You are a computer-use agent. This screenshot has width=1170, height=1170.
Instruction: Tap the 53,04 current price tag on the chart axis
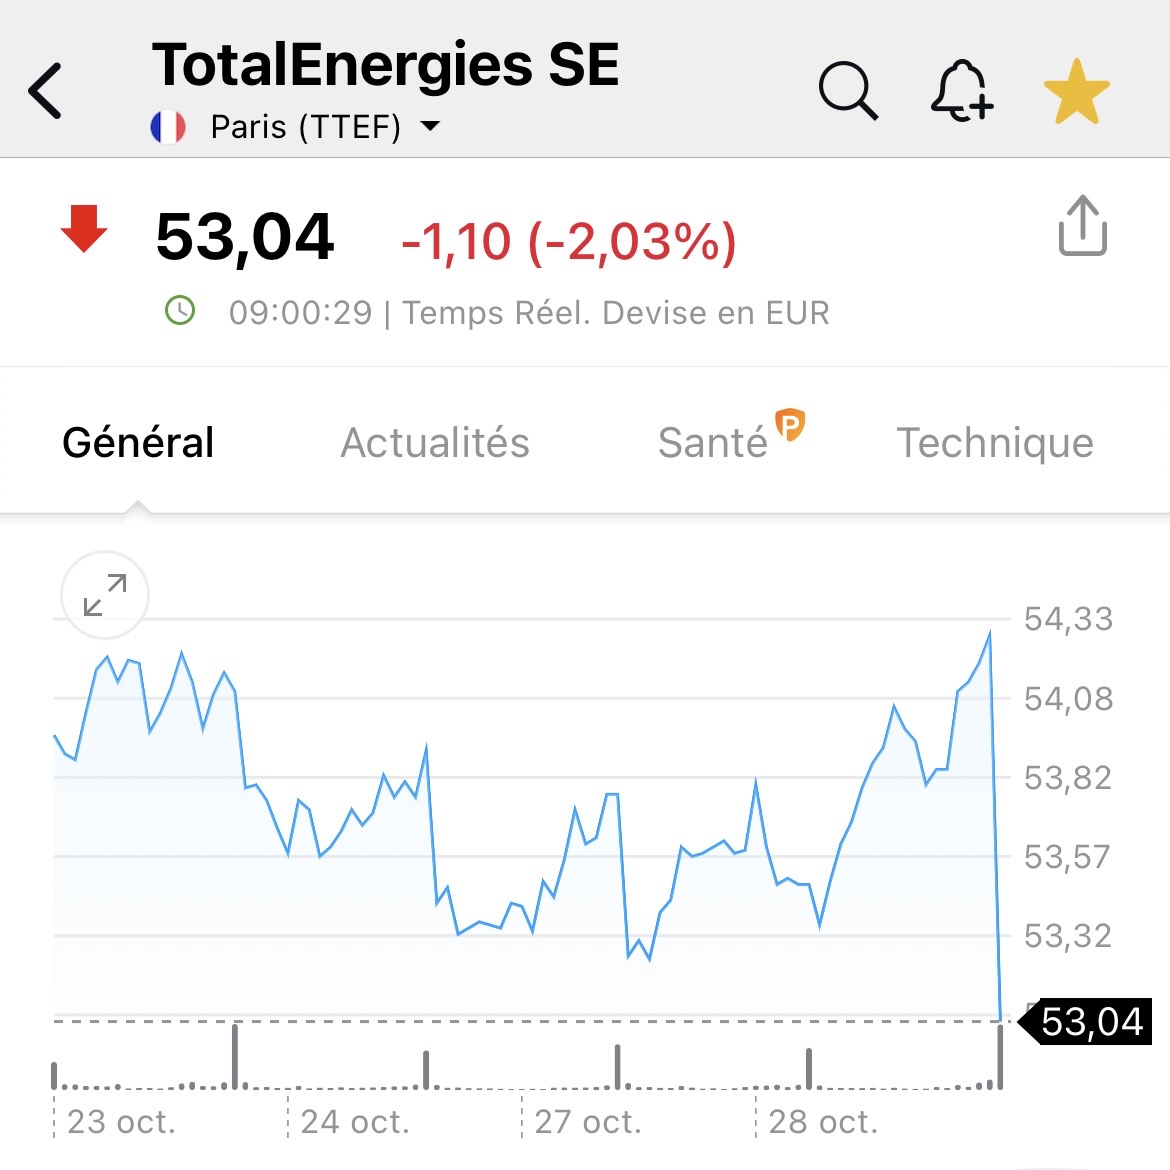pos(1089,1022)
